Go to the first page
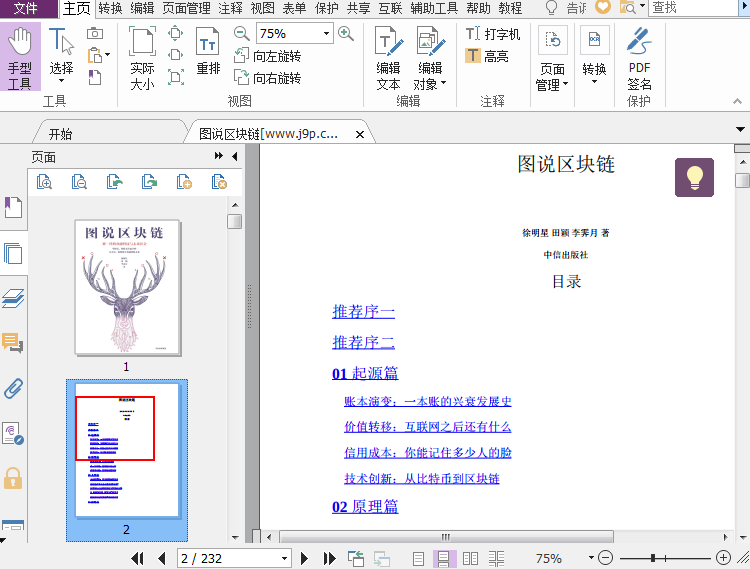 (137, 558)
